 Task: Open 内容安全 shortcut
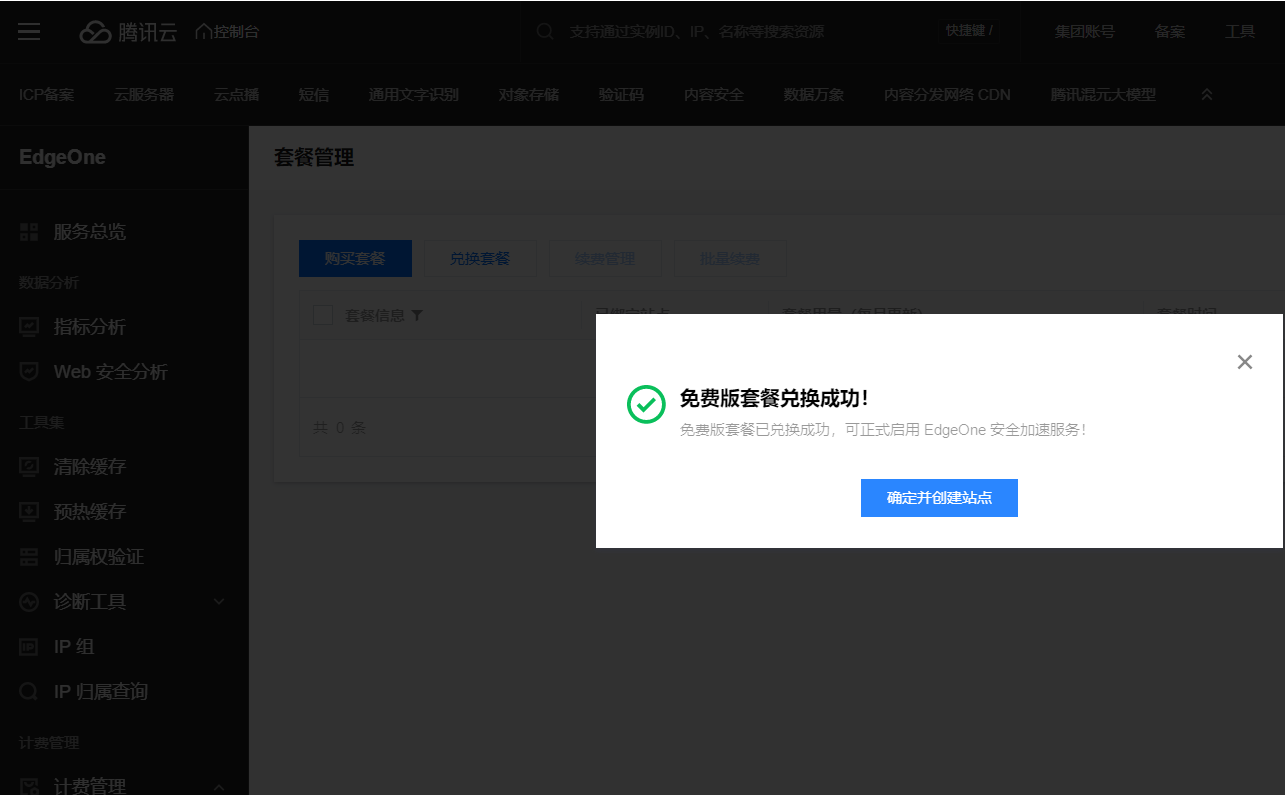[714, 95]
